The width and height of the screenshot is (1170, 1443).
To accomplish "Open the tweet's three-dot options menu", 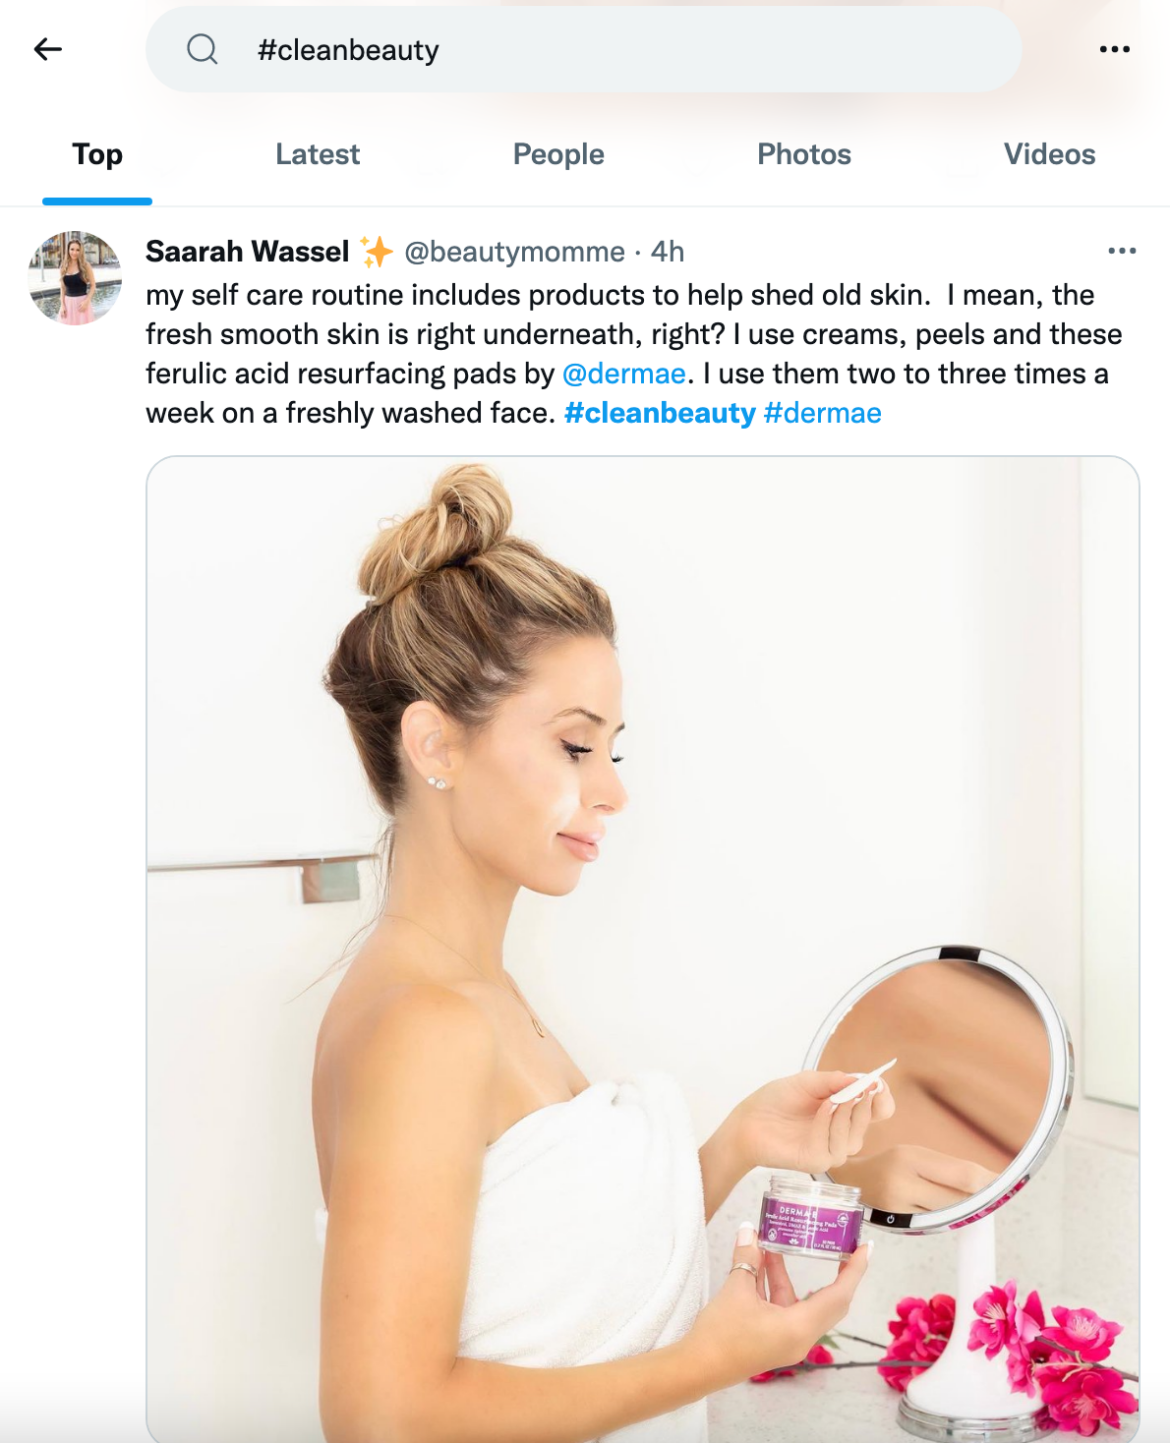I will pyautogui.click(x=1122, y=249).
